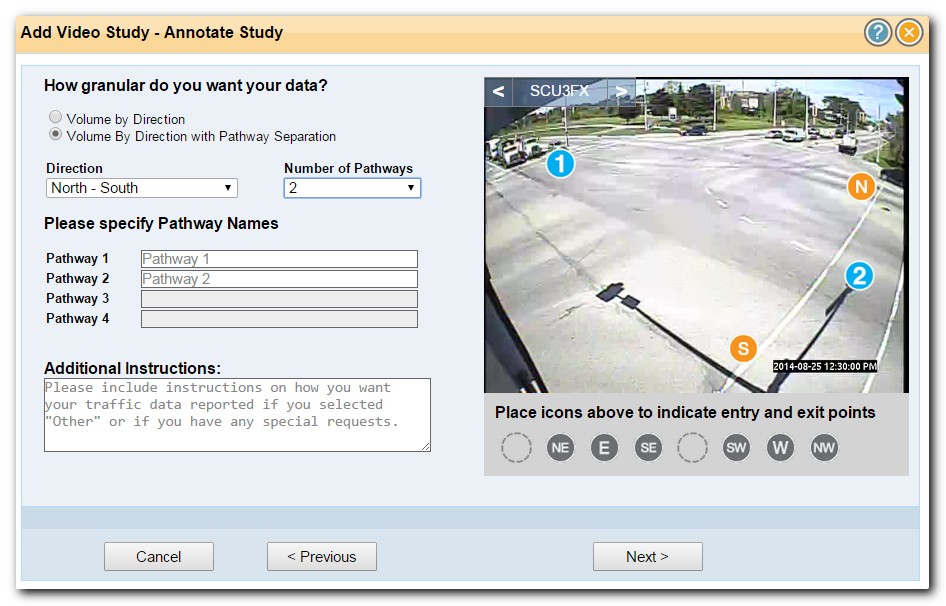946x606 pixels.
Task: Click the Pathway 1 name field
Action: tap(279, 259)
